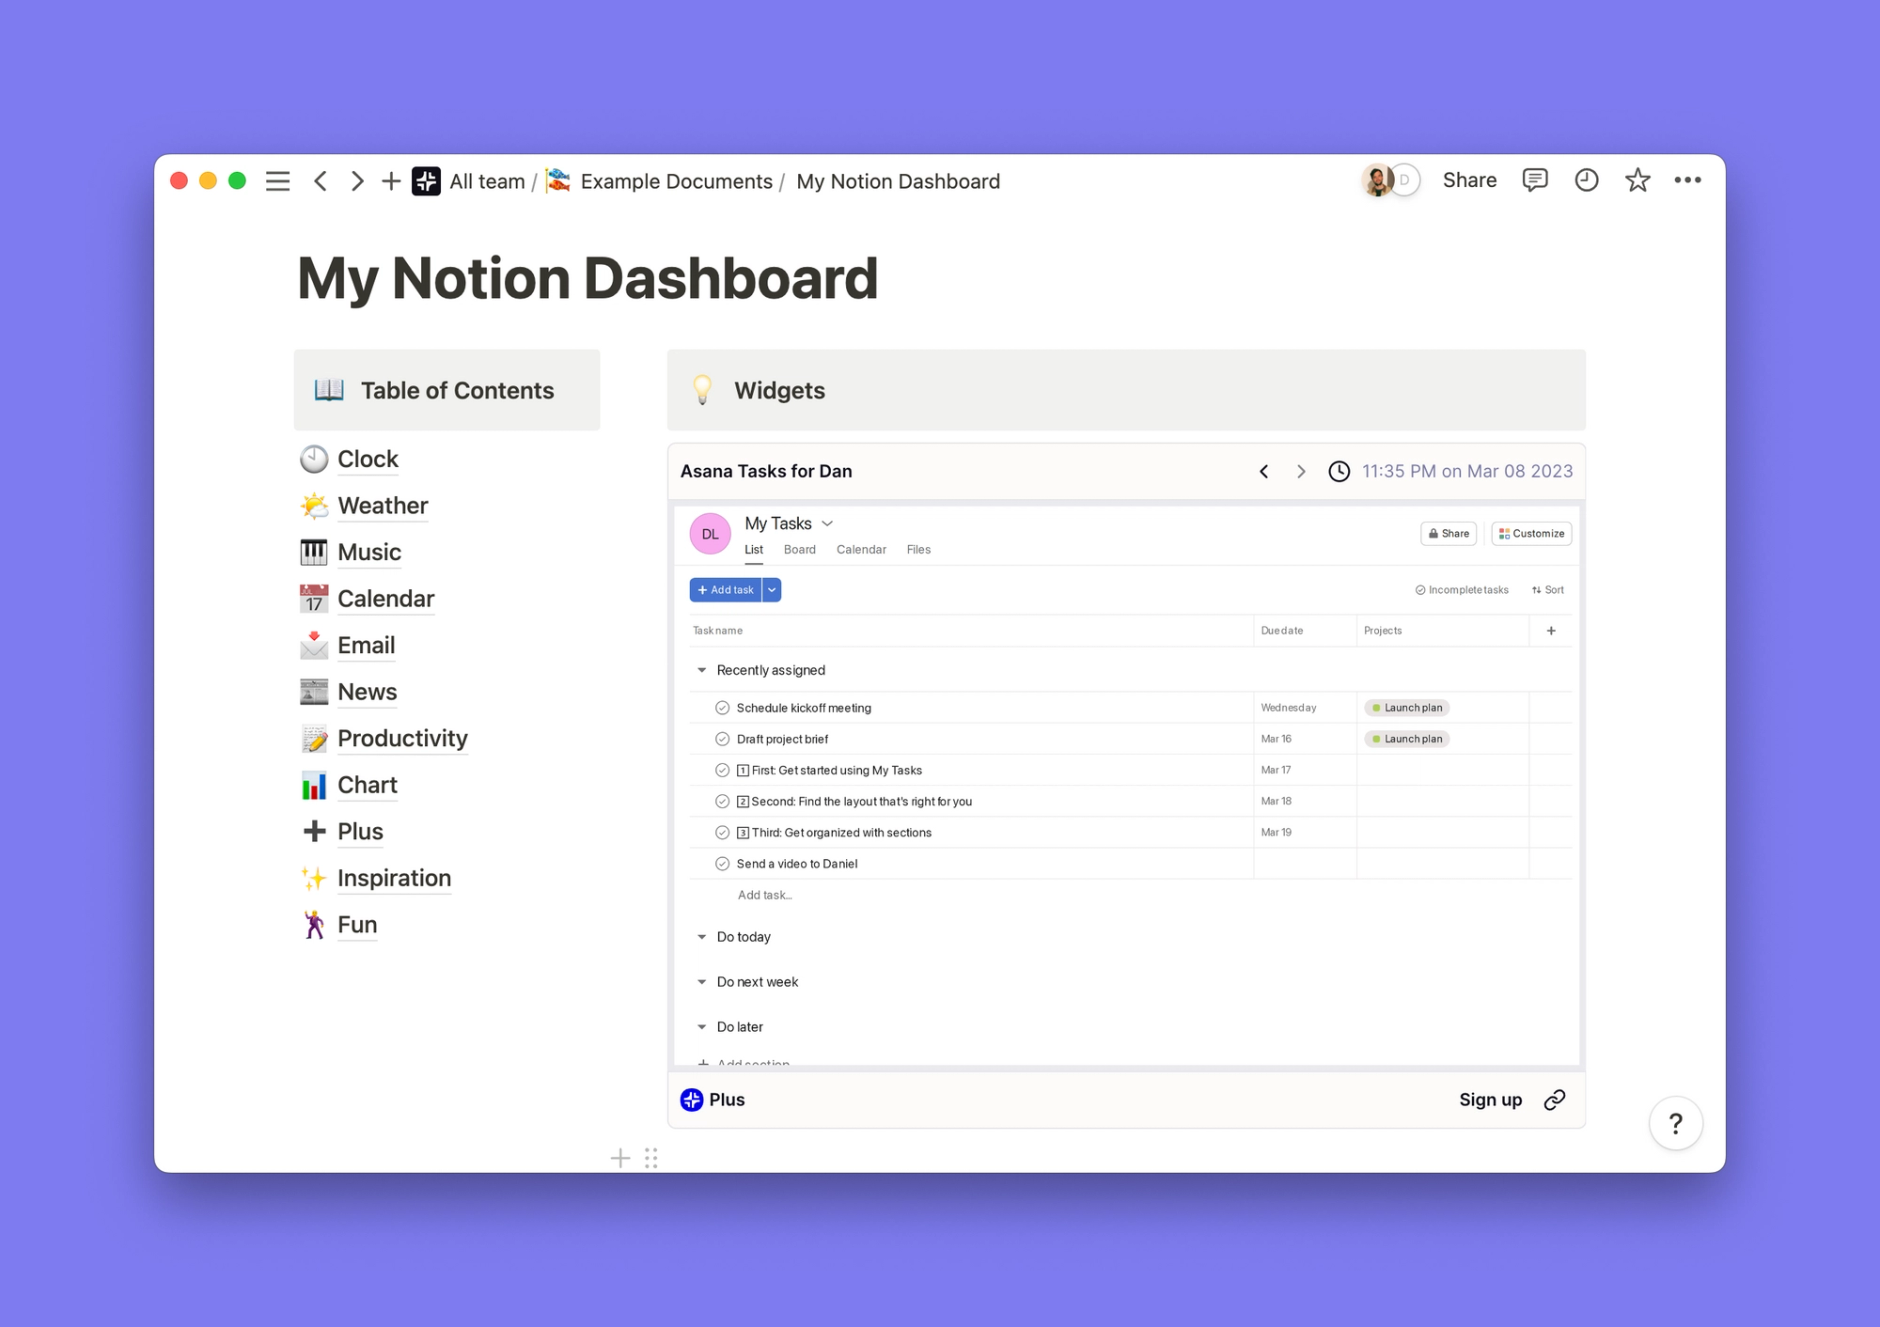The image size is (1880, 1327).
Task: Click the pink DL avatar circle
Action: (710, 534)
